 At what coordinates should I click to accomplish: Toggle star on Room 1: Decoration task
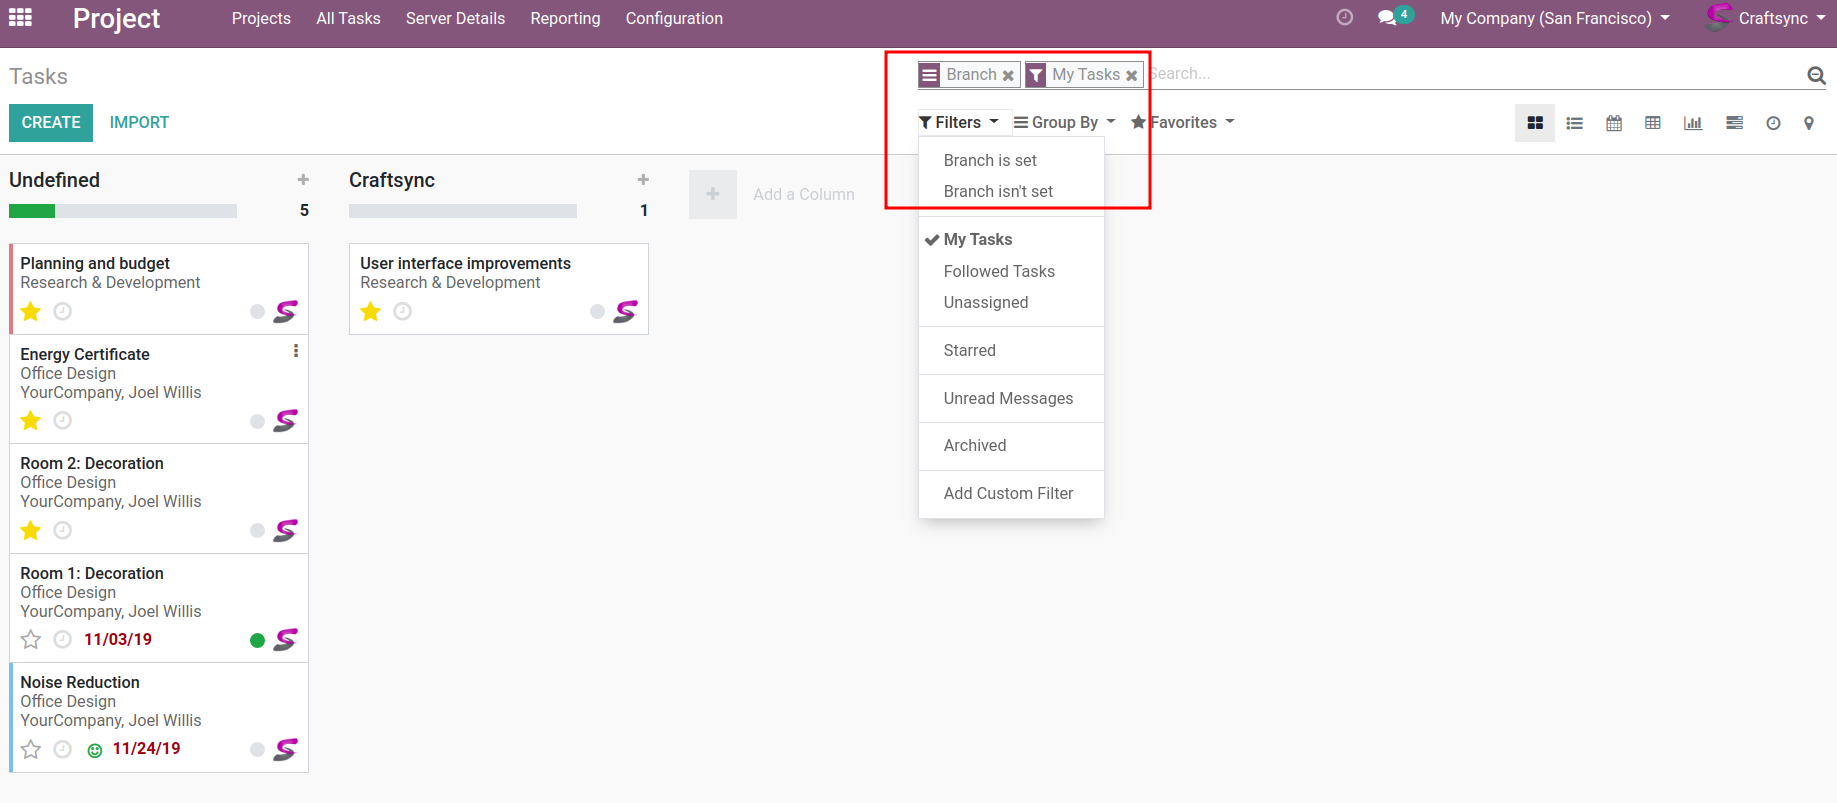coord(31,639)
